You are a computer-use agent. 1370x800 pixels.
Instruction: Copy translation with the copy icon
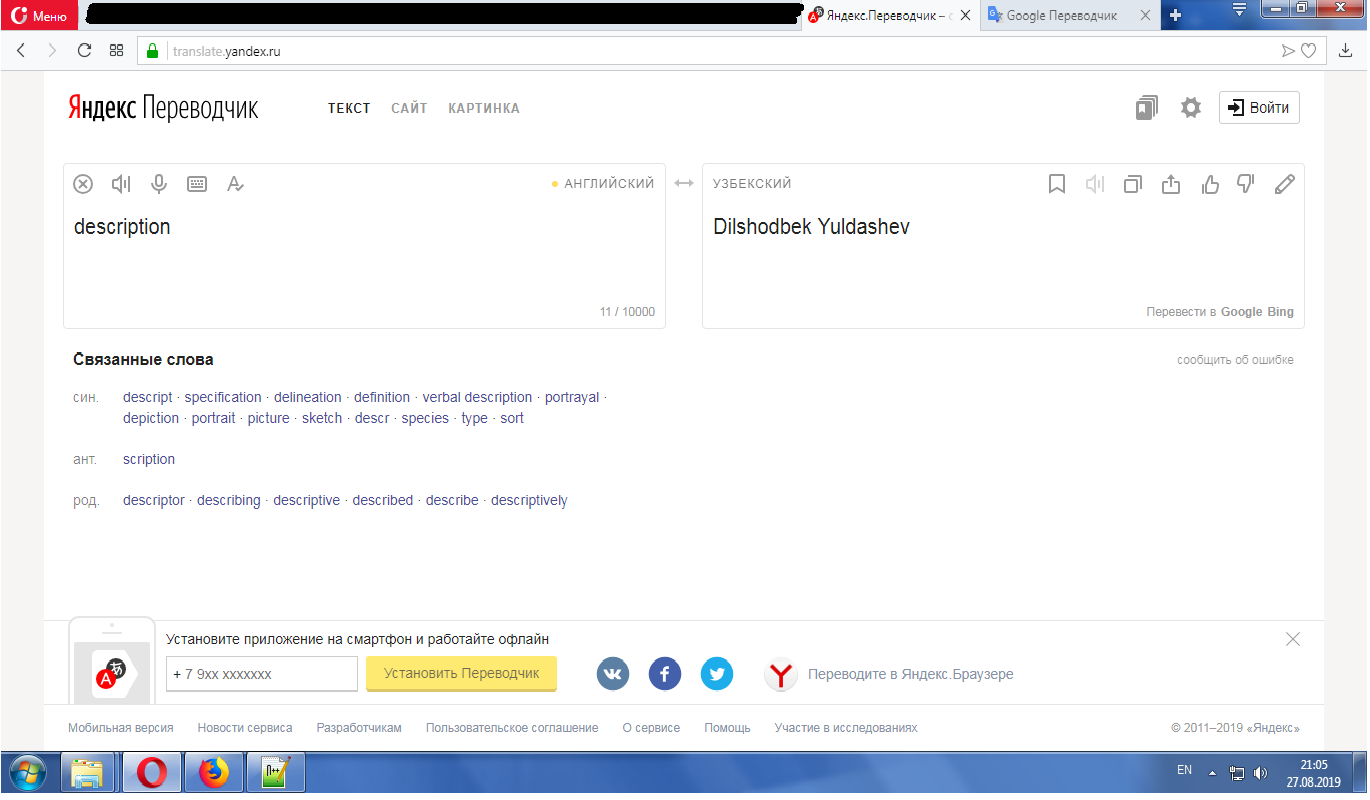(1133, 184)
